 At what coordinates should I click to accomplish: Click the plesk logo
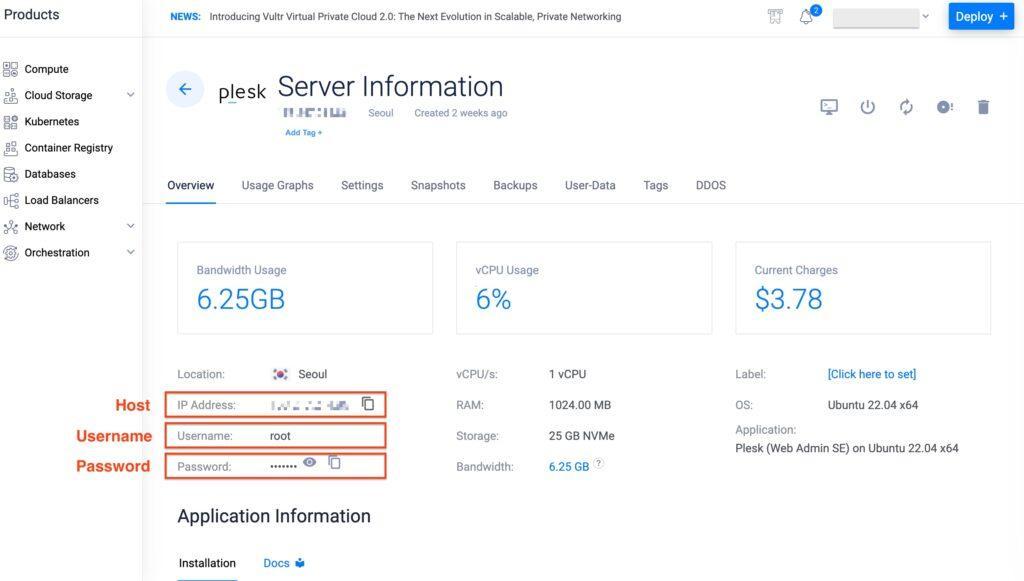[242, 92]
